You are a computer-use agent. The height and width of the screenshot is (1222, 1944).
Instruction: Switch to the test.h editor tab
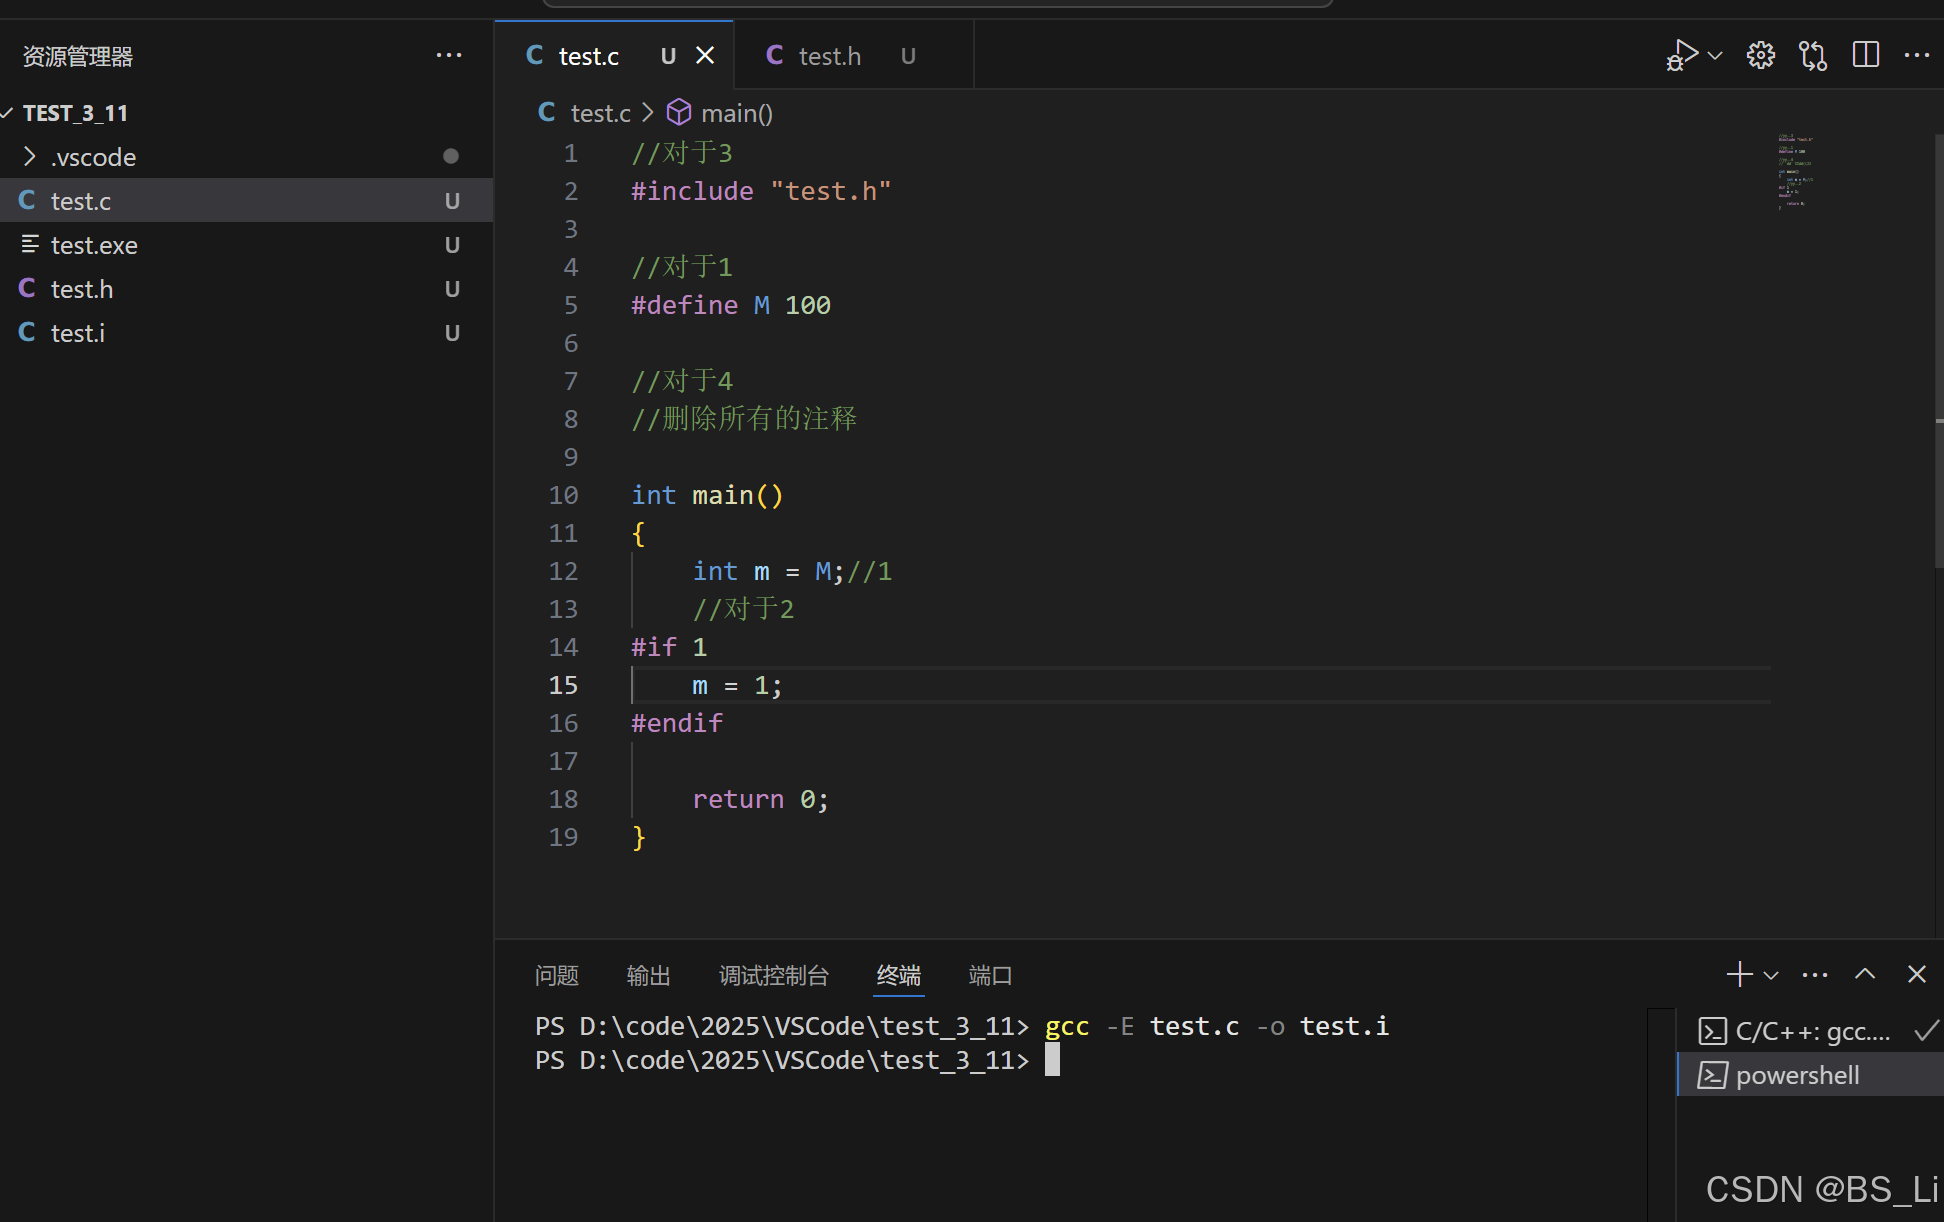coord(829,56)
